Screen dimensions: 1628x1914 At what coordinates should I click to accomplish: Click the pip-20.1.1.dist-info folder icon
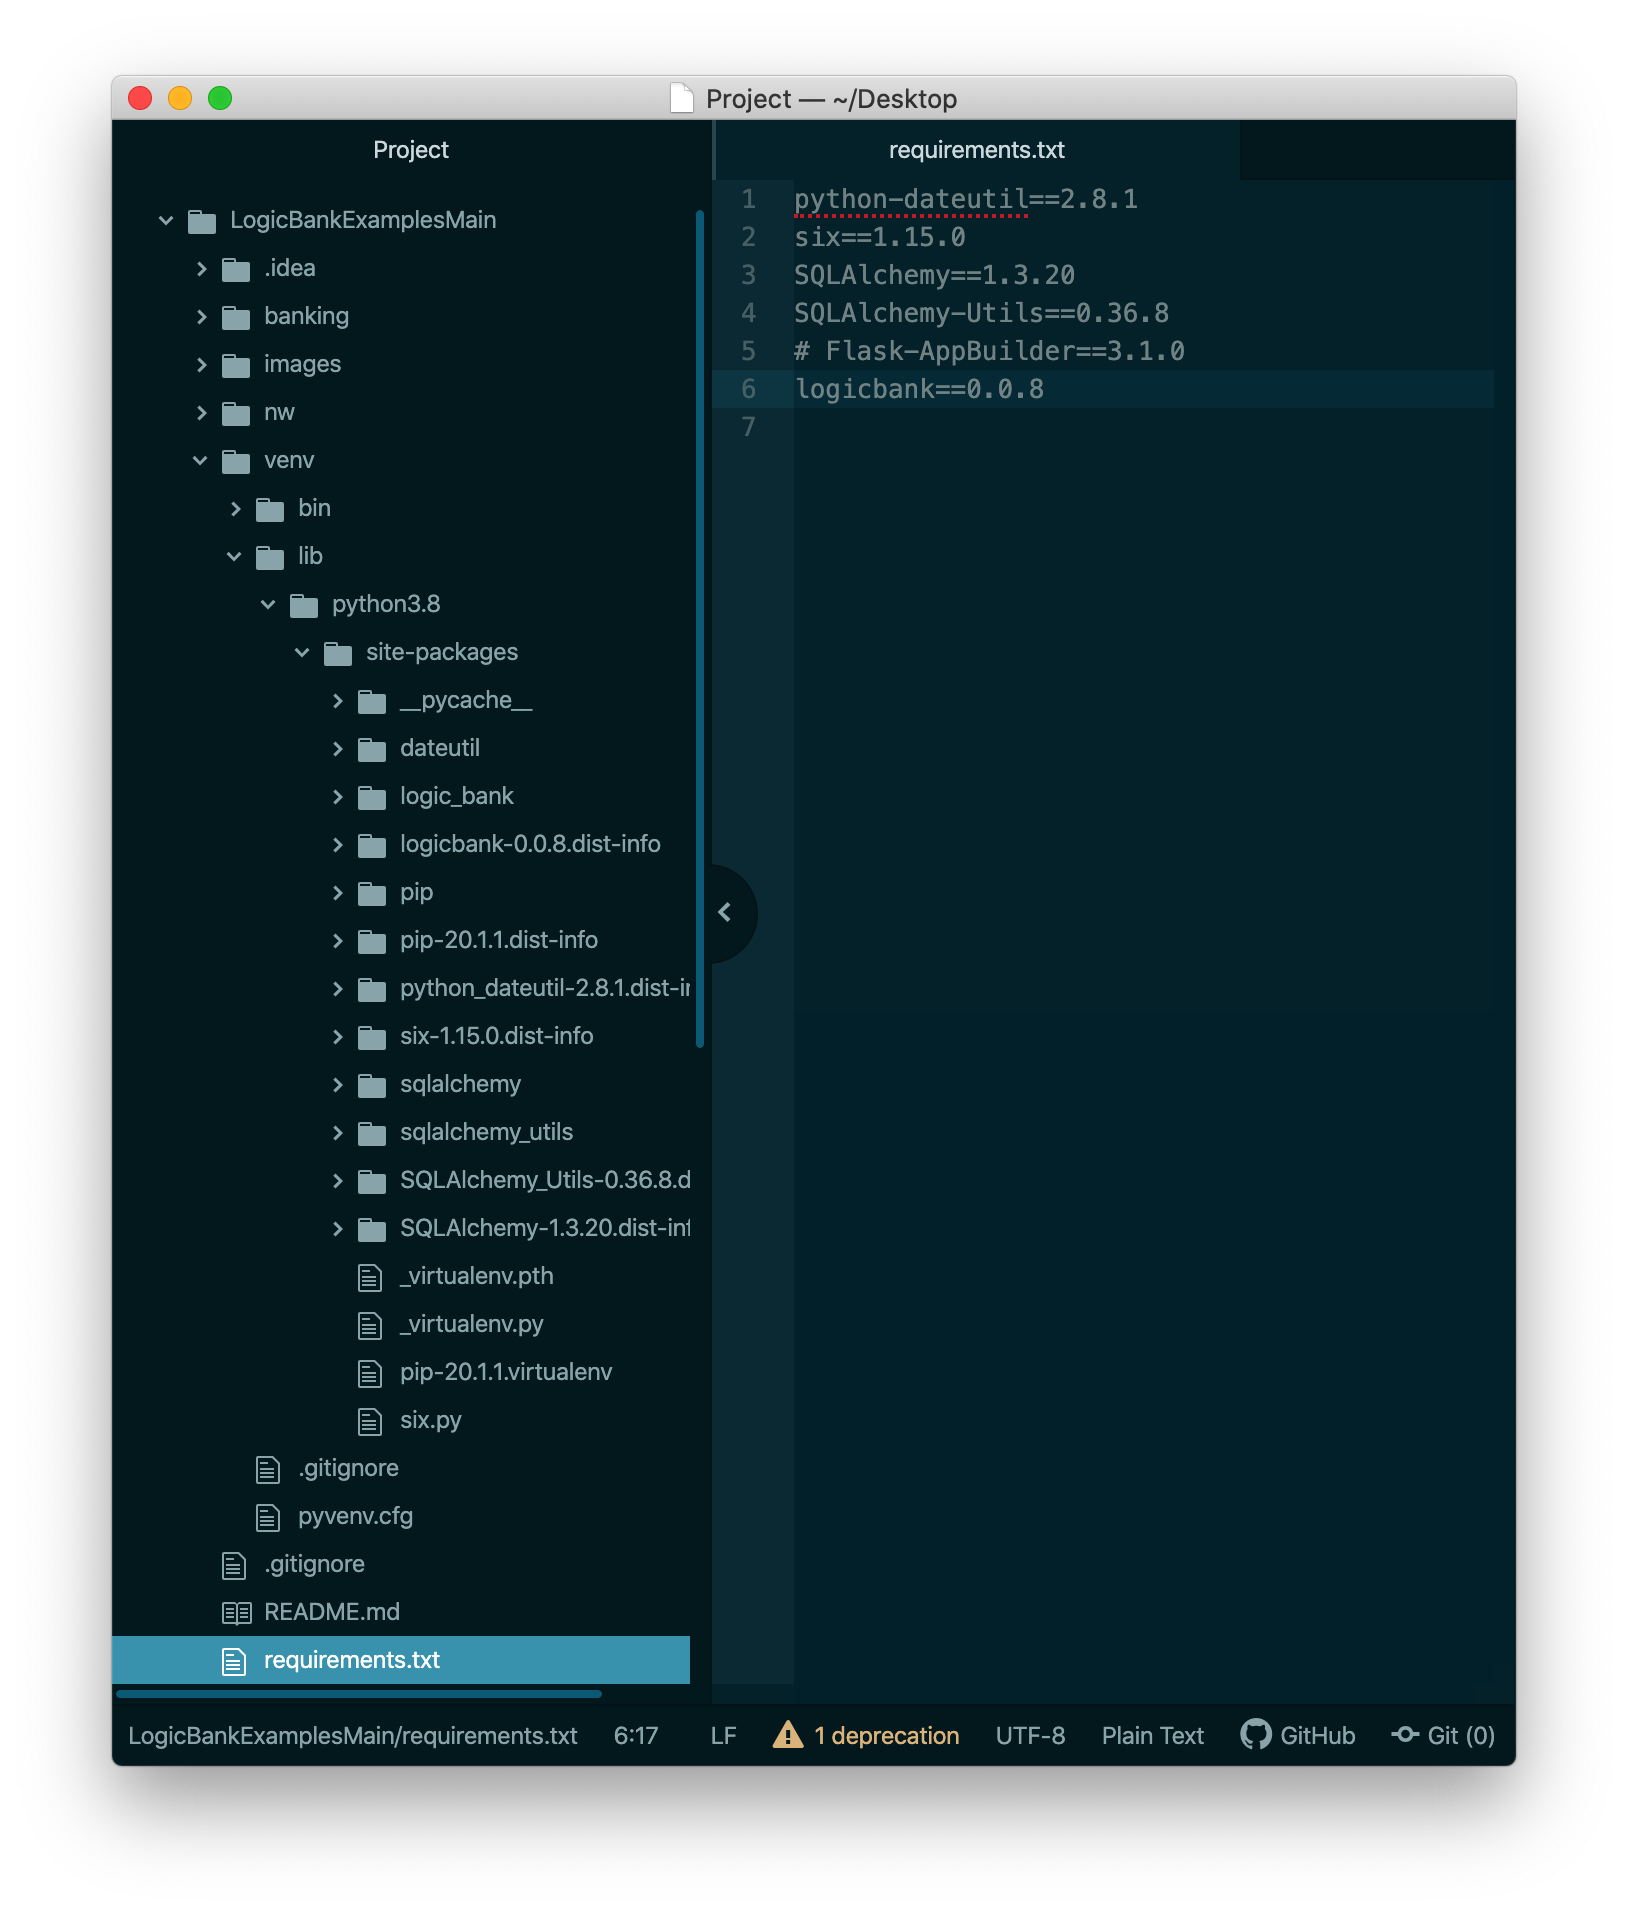(372, 941)
